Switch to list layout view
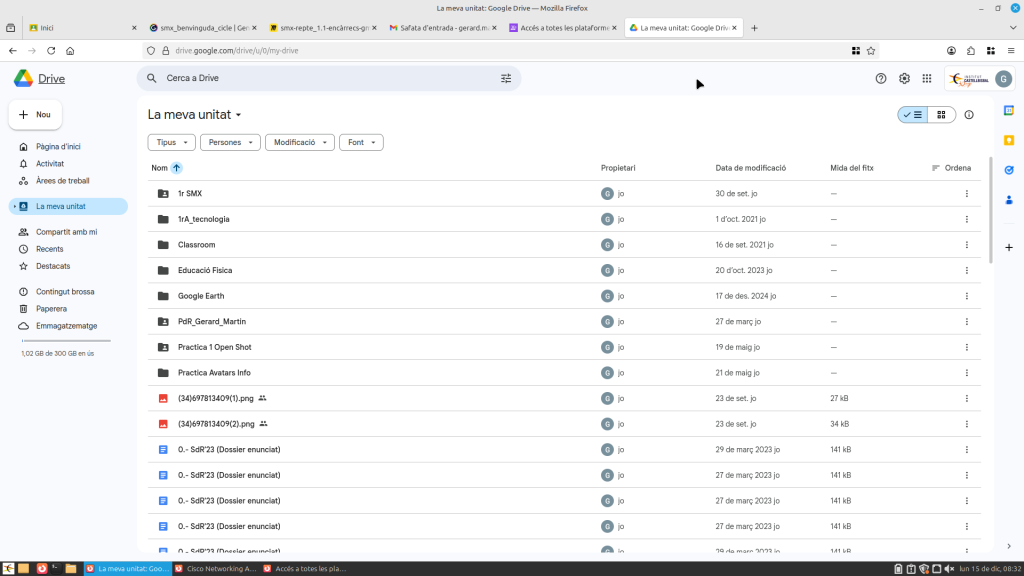Image resolution: width=1024 pixels, height=576 pixels. point(912,115)
